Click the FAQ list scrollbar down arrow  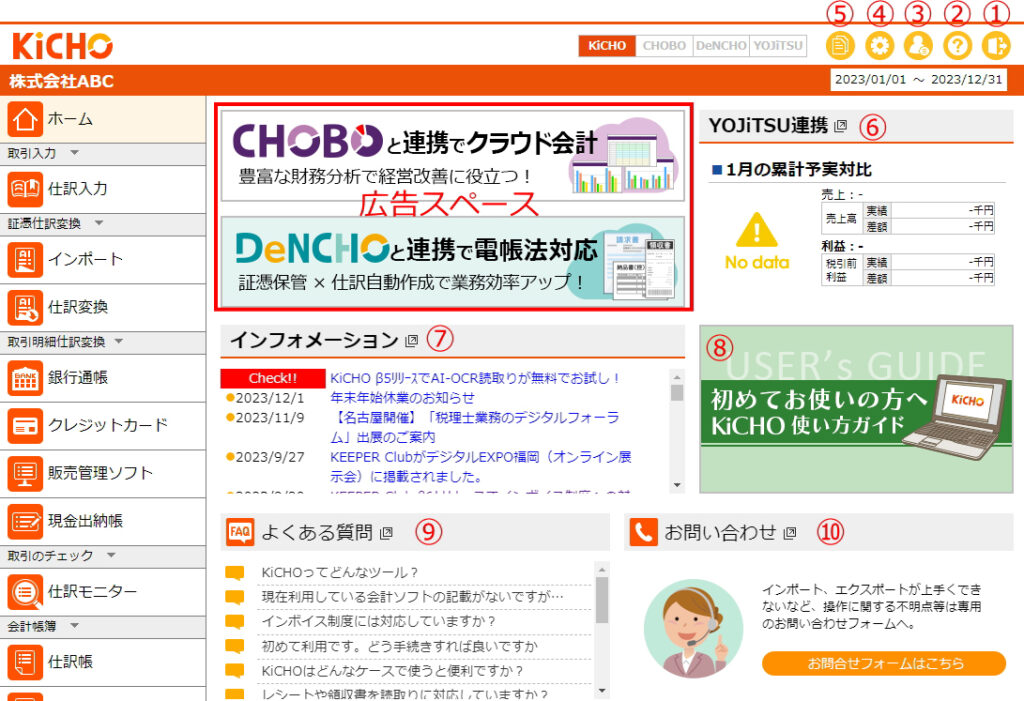(x=602, y=690)
